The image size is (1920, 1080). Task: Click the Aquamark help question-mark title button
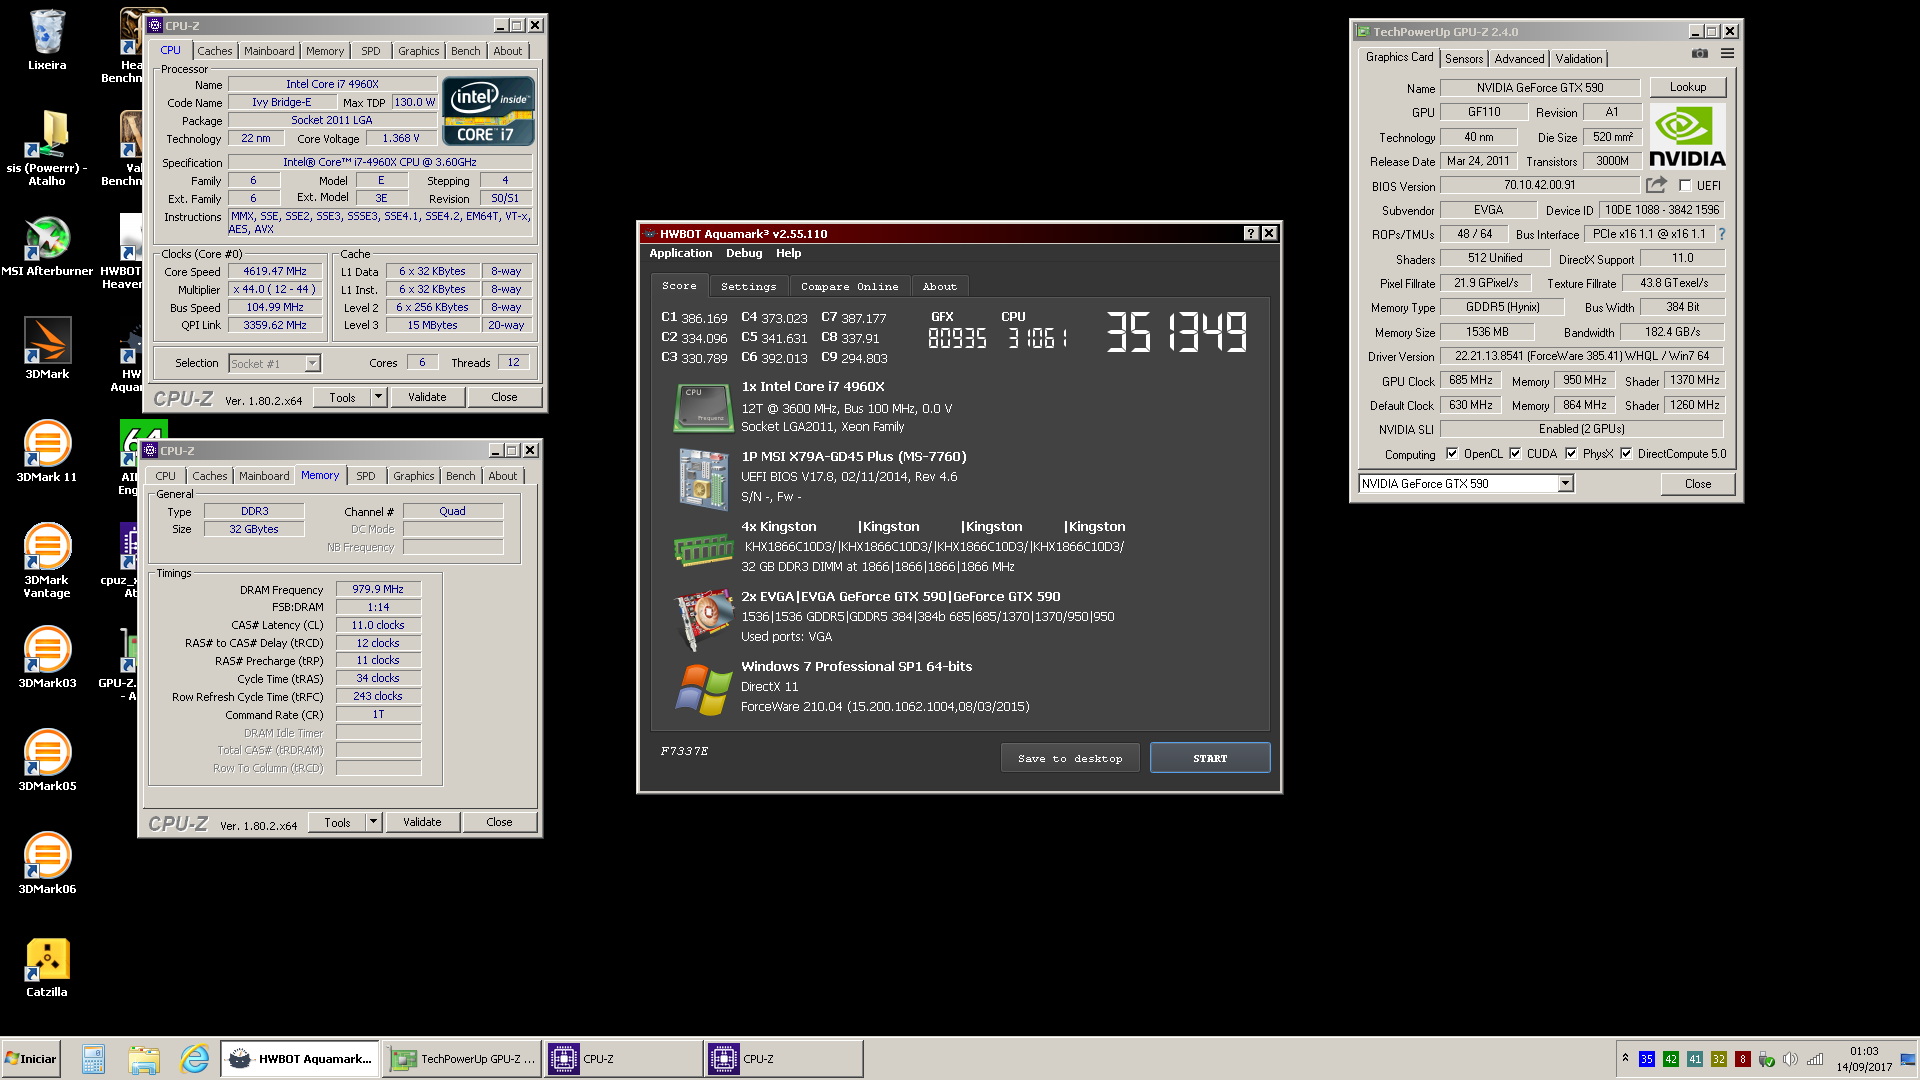click(x=1250, y=233)
